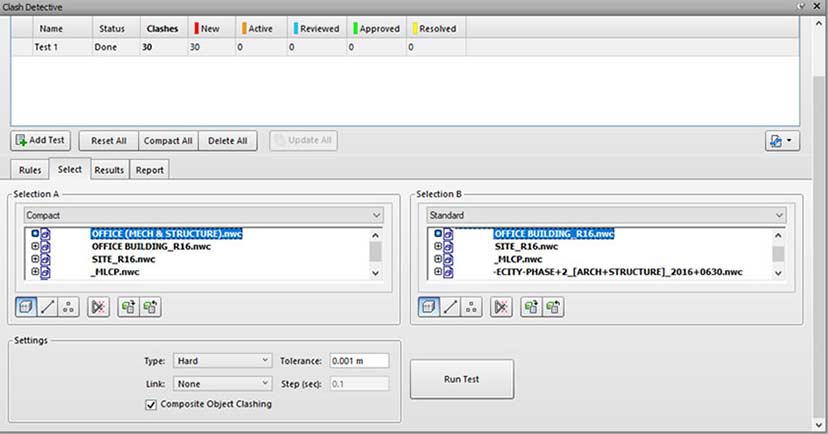The width and height of the screenshot is (828, 434).
Task: Open the Standard dropdown in Selection B
Action: [606, 215]
